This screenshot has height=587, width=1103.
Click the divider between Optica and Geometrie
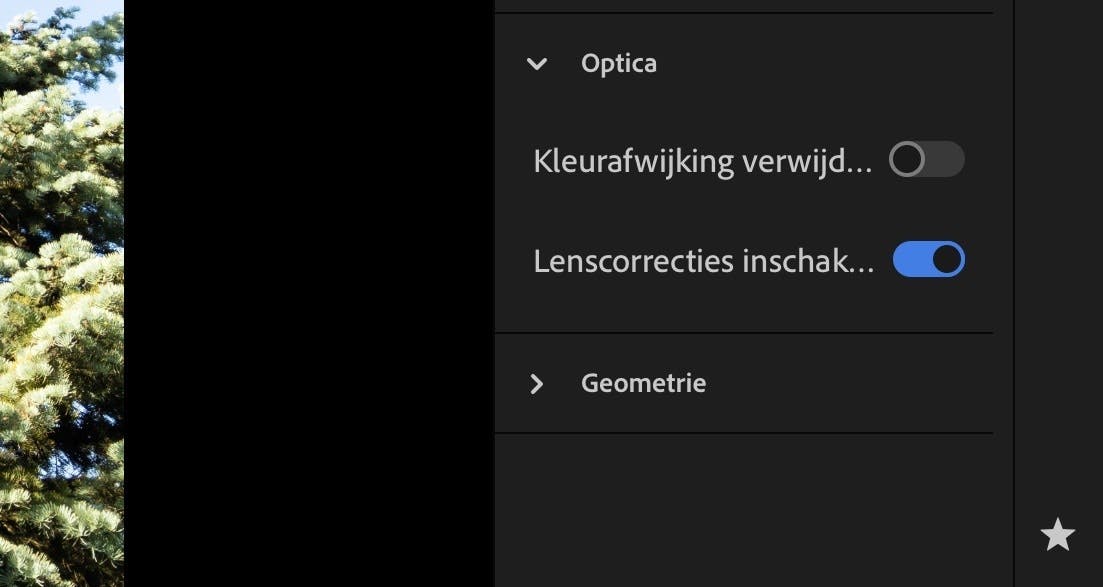743,333
